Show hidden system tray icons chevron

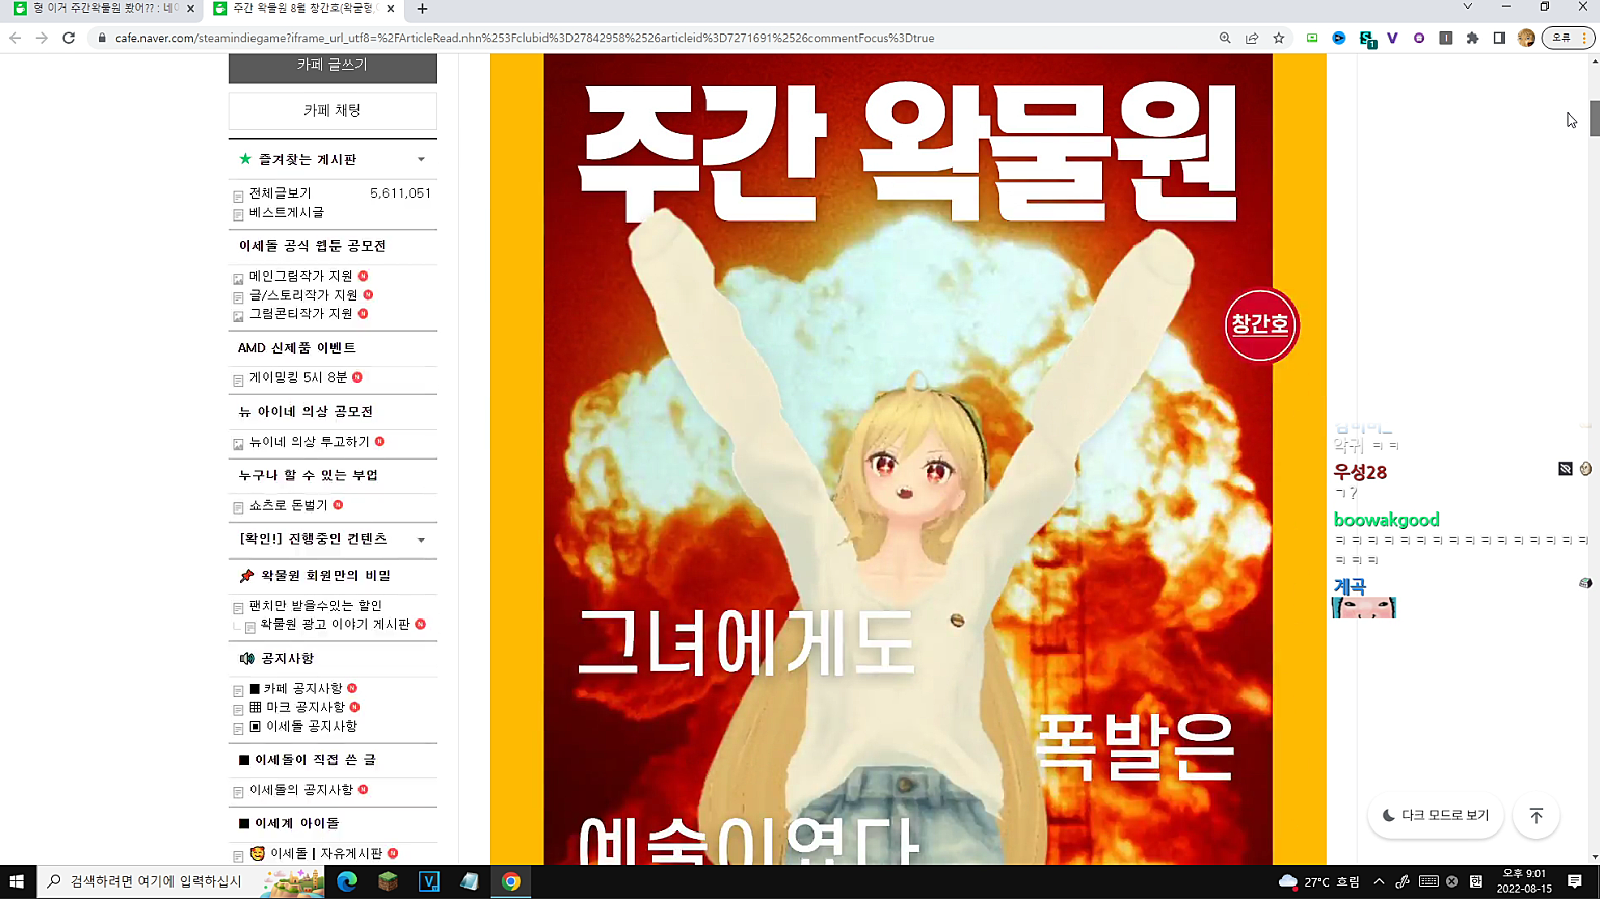(x=1378, y=881)
